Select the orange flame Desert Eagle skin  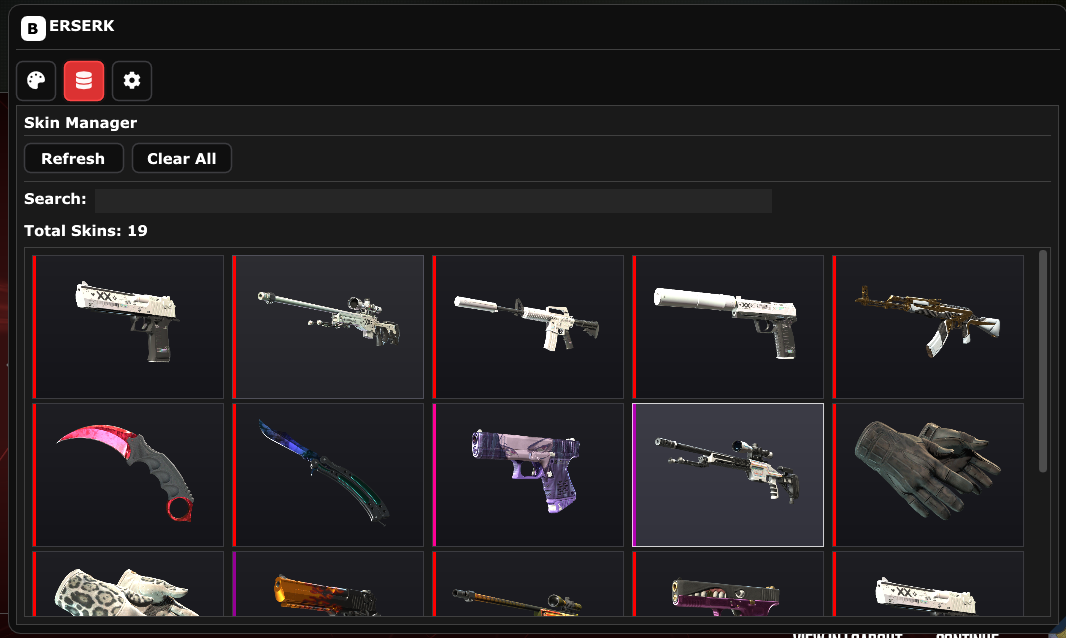(x=328, y=584)
